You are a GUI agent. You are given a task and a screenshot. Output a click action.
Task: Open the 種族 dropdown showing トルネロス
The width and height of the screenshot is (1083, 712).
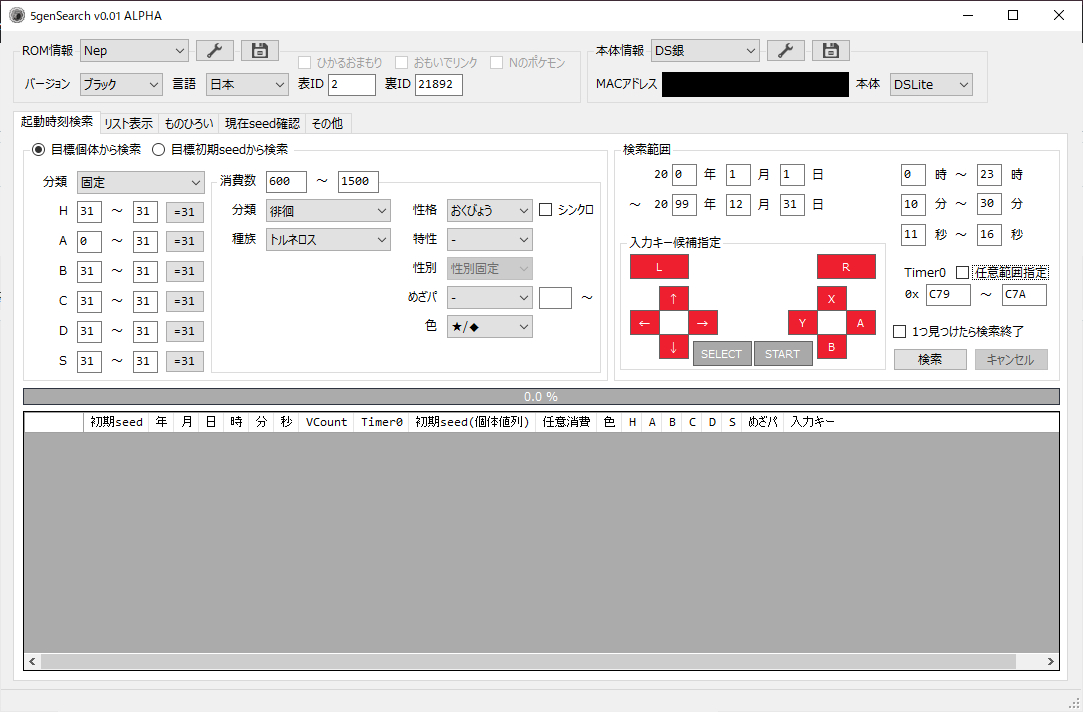tap(328, 240)
